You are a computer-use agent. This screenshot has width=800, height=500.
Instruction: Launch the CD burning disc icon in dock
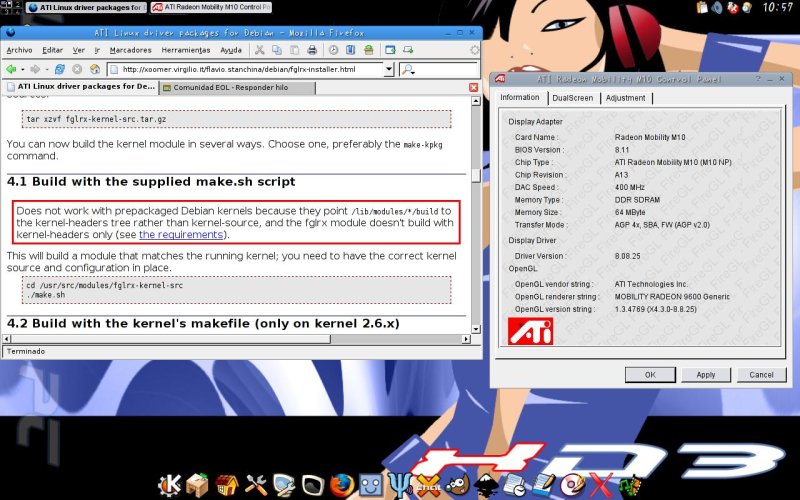572,485
